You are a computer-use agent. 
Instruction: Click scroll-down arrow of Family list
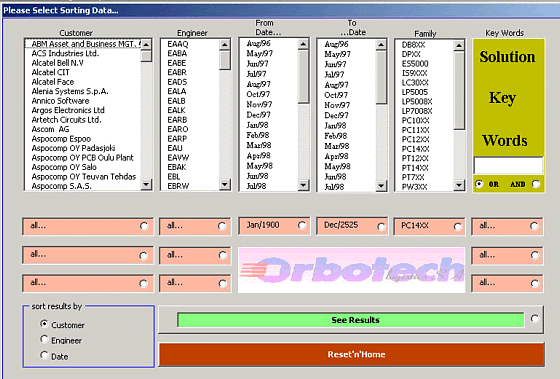click(459, 185)
